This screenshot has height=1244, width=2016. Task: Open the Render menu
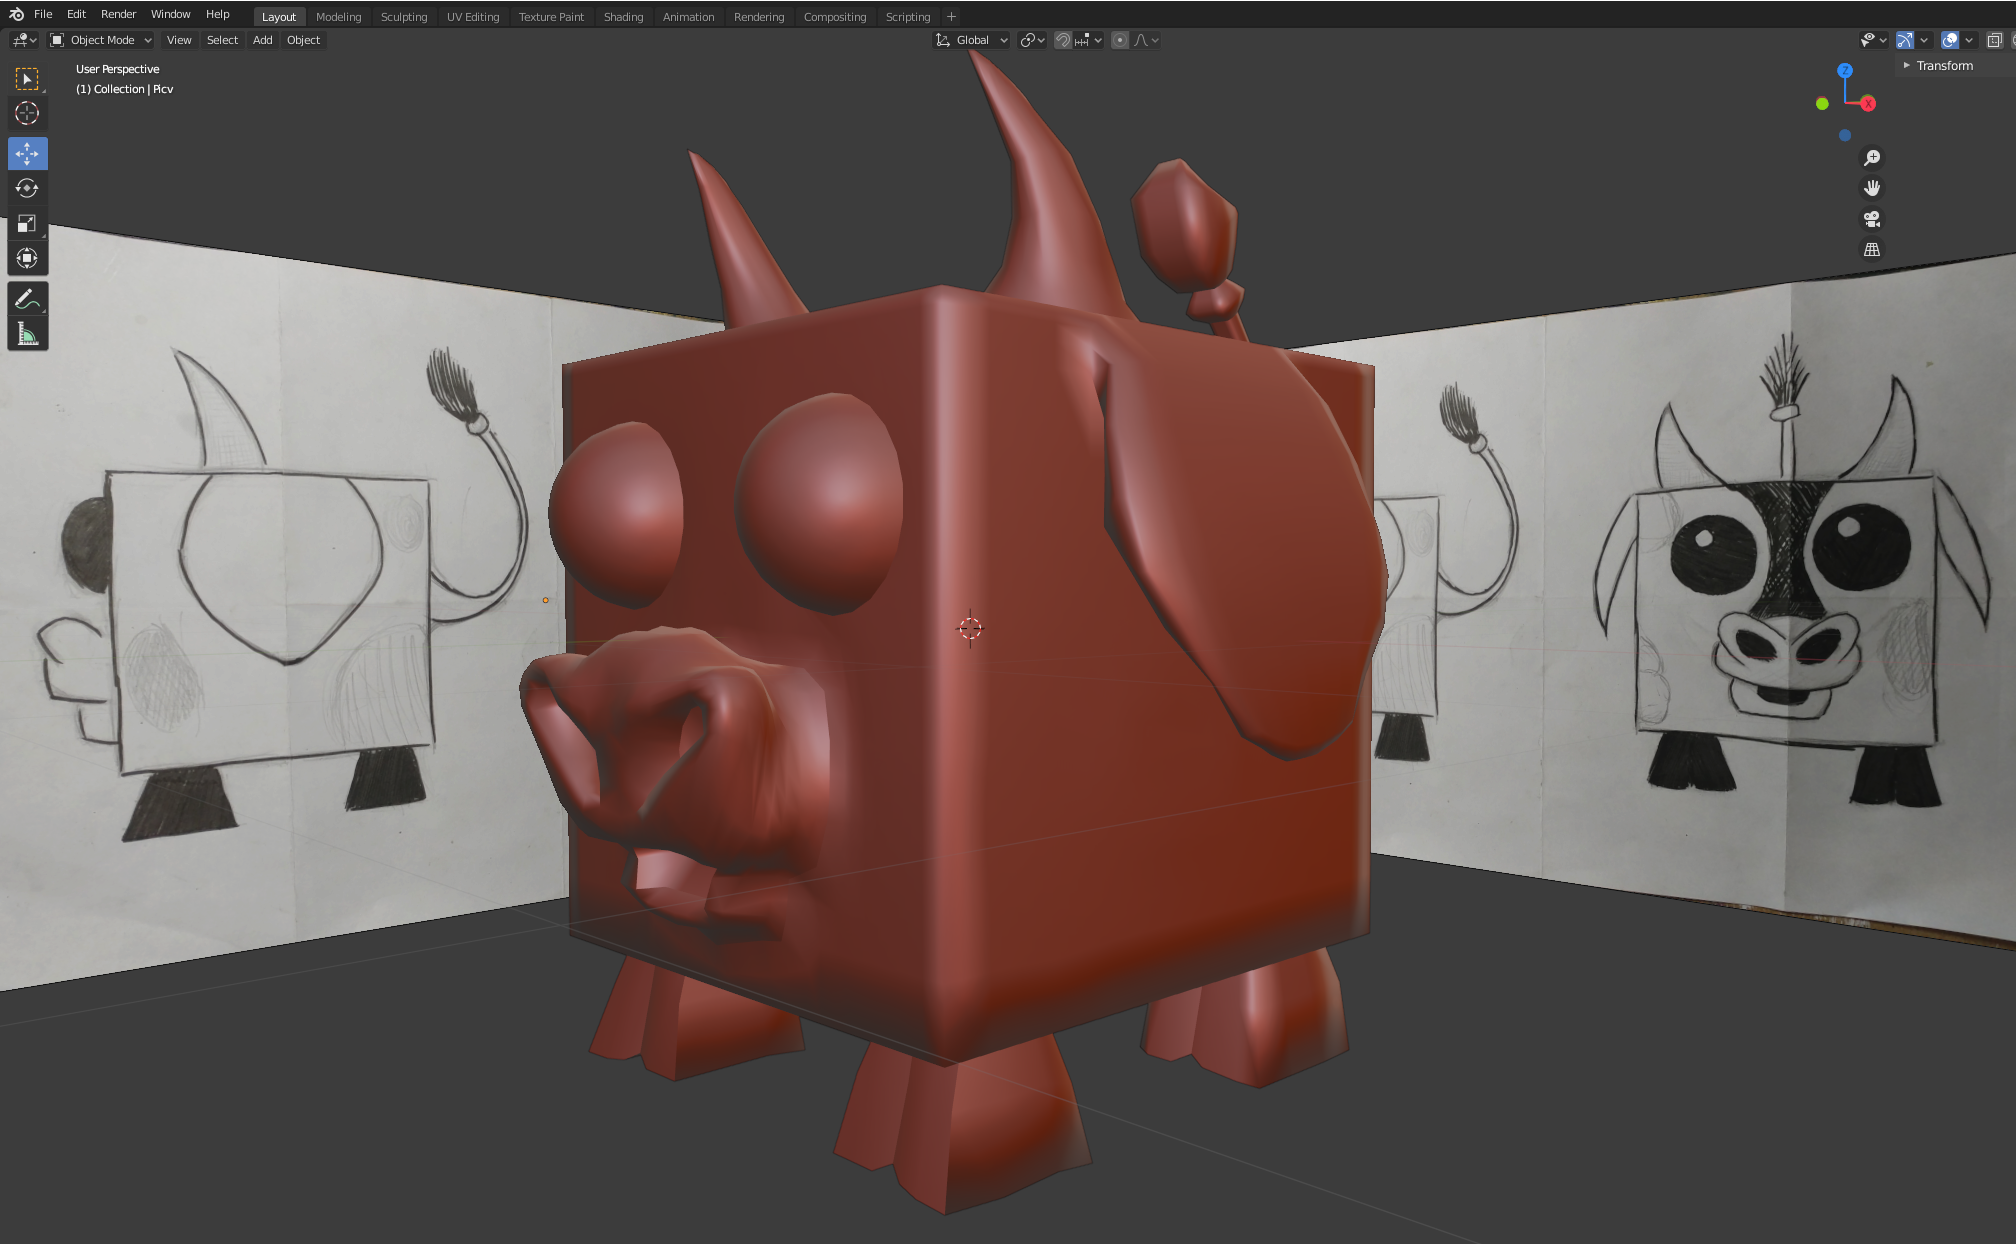click(x=118, y=14)
